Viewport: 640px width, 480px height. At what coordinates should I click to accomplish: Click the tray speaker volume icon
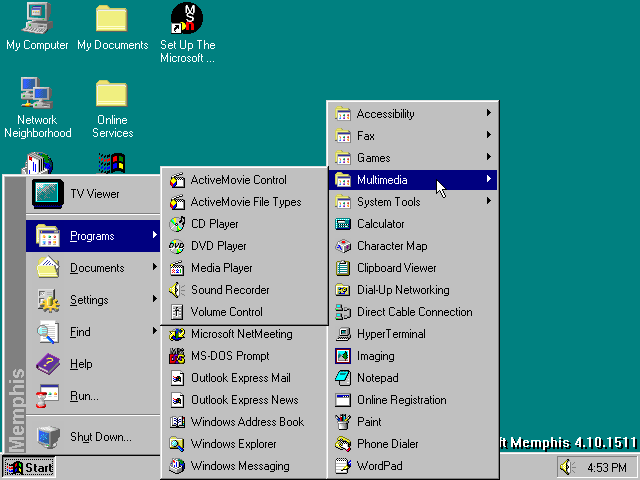click(567, 467)
